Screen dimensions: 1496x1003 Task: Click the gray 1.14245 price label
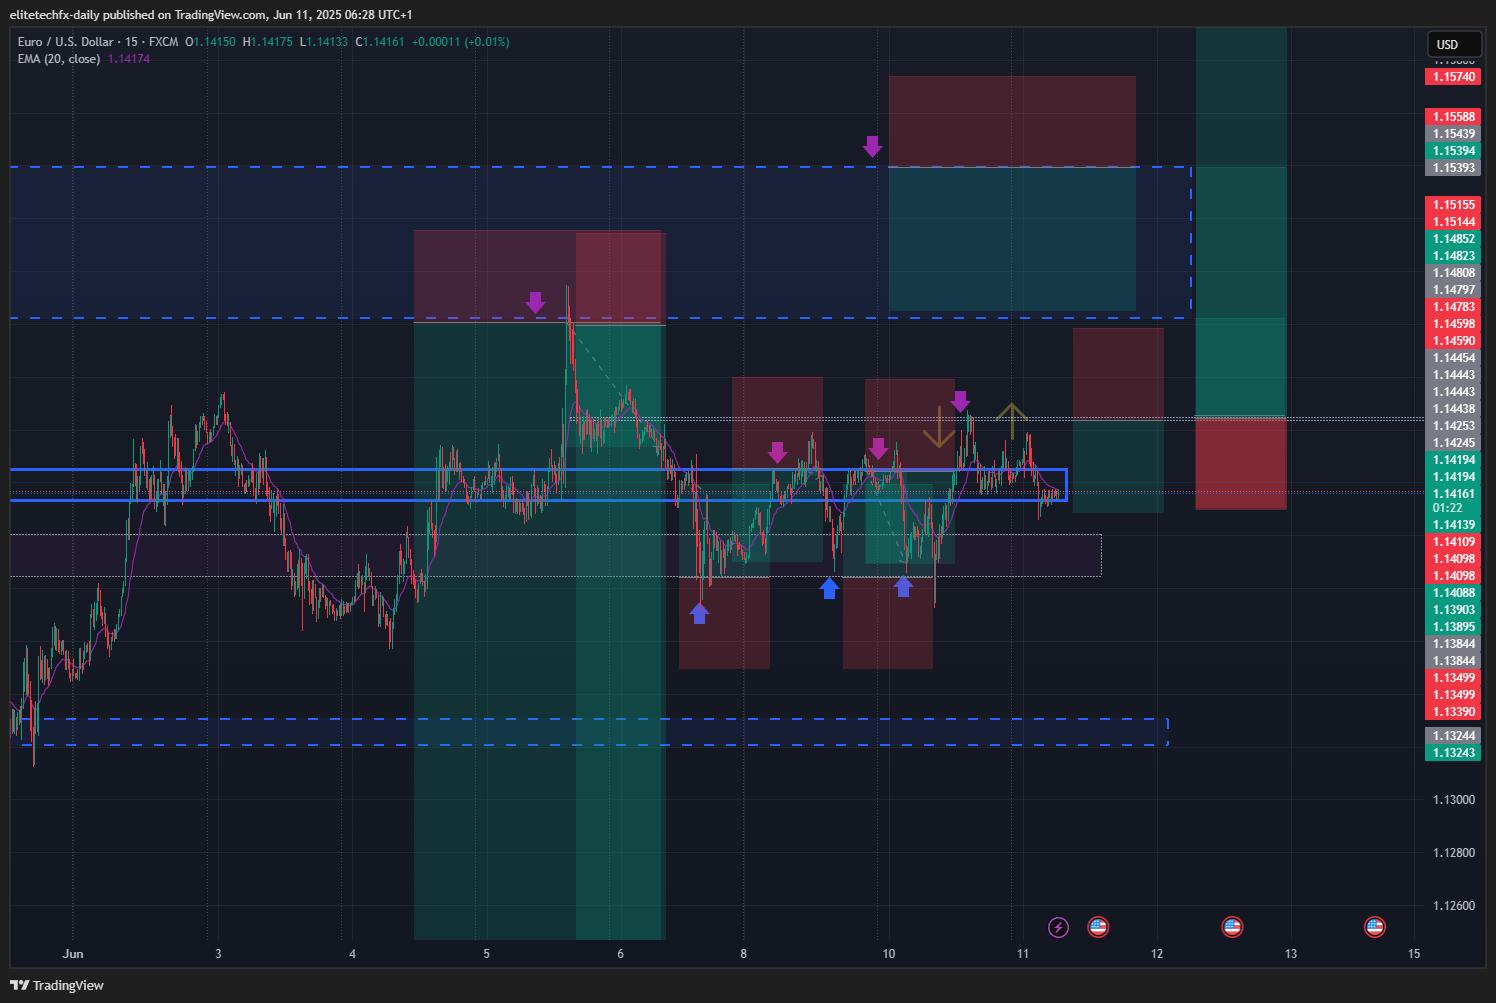(x=1453, y=443)
